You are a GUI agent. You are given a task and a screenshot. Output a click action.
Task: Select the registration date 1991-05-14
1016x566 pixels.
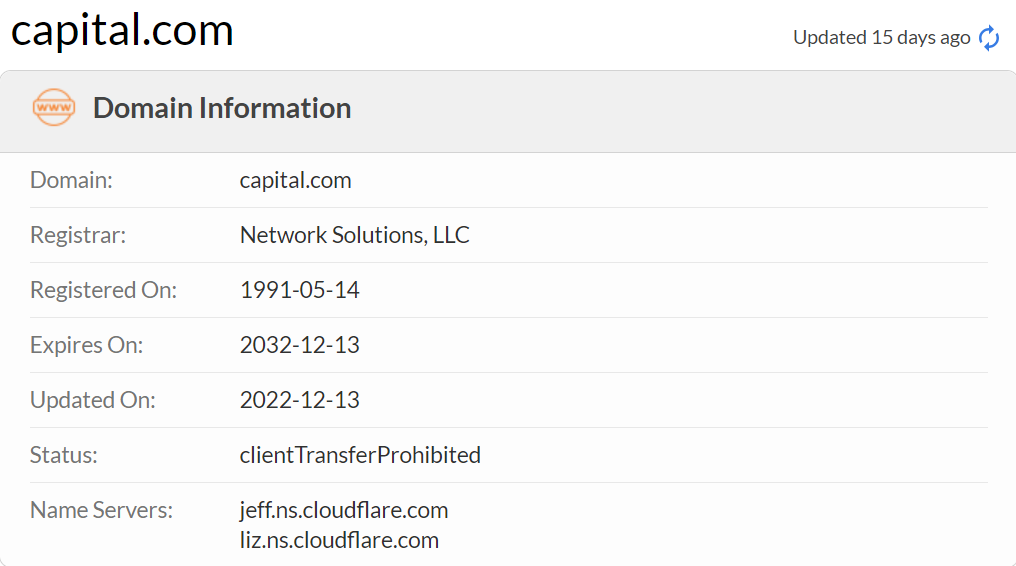click(x=300, y=291)
